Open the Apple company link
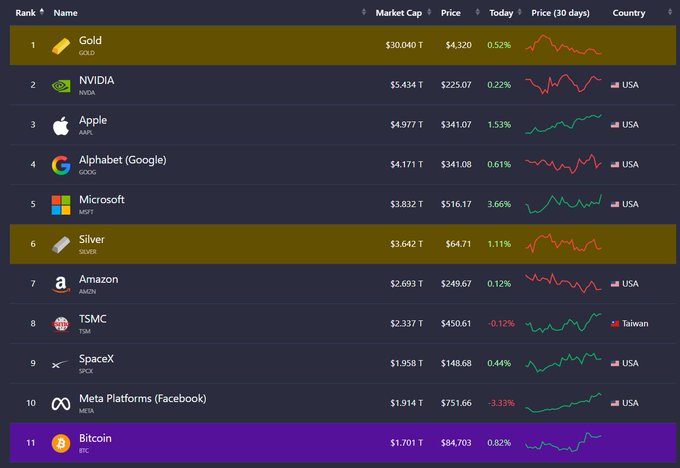680x468 pixels. click(93, 120)
